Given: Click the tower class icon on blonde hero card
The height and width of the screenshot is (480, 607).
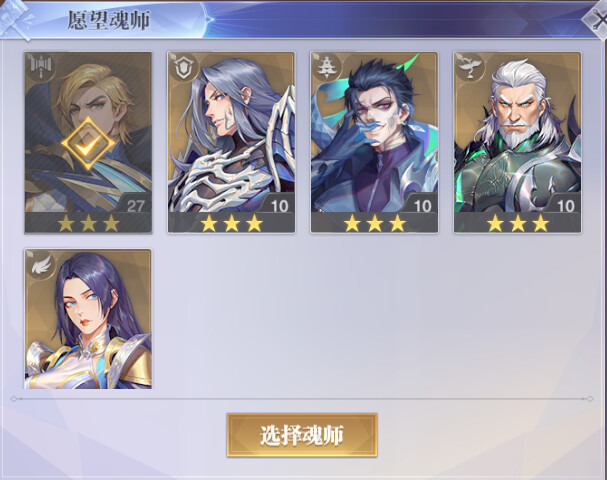Looking at the screenshot, I should click(42, 67).
